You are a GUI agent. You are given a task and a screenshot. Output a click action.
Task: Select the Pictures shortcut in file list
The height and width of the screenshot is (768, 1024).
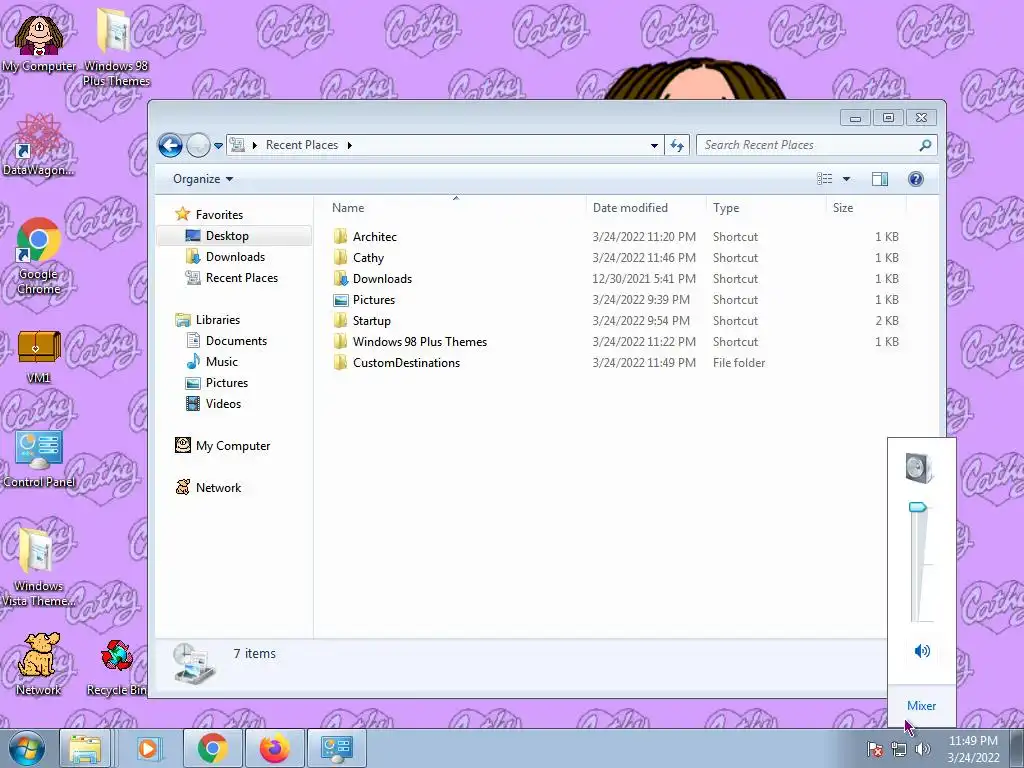click(x=616, y=300)
